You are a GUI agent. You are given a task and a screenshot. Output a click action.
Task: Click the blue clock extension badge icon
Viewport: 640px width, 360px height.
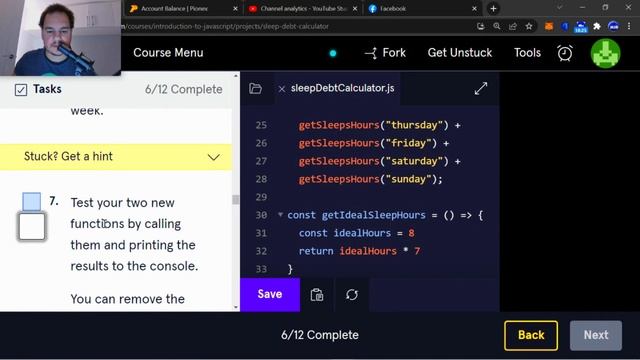581,27
